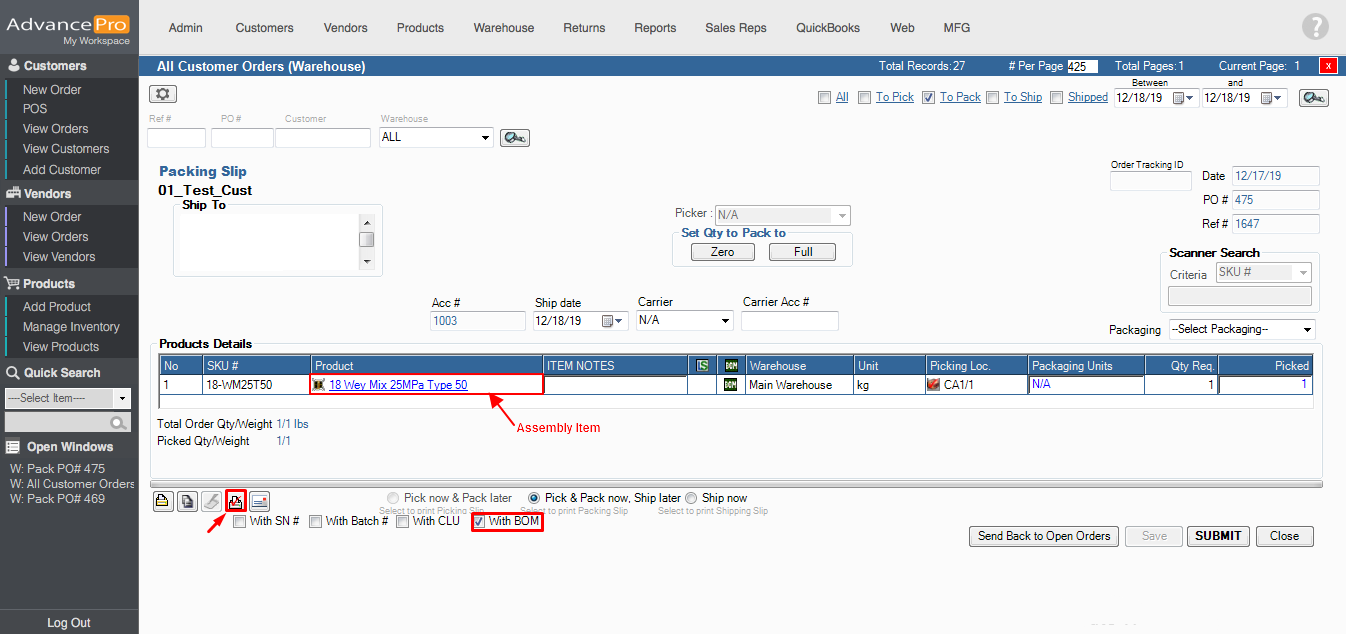Open the calendar picker for Ship date
1346x634 pixels.
tap(611, 321)
